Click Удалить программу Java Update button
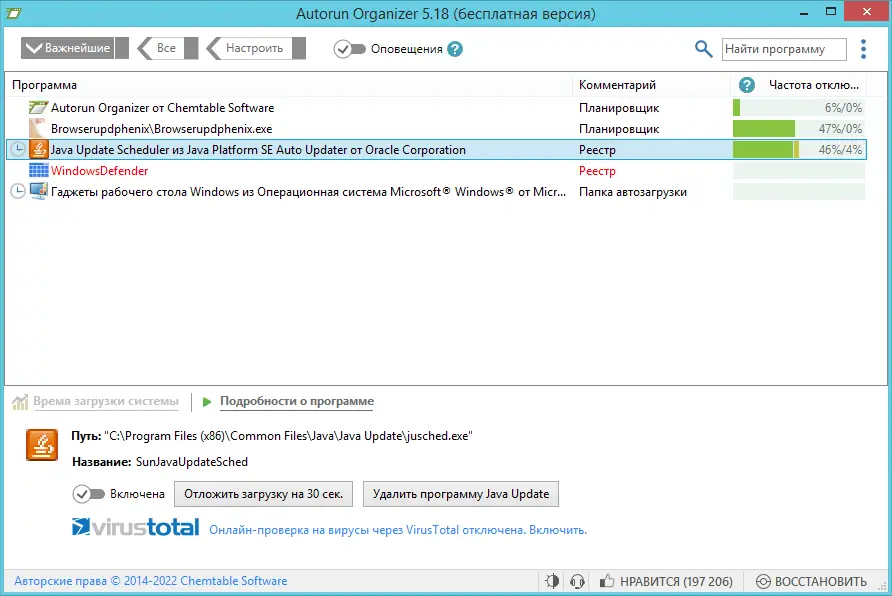Image resolution: width=892 pixels, height=596 pixels. click(x=461, y=494)
